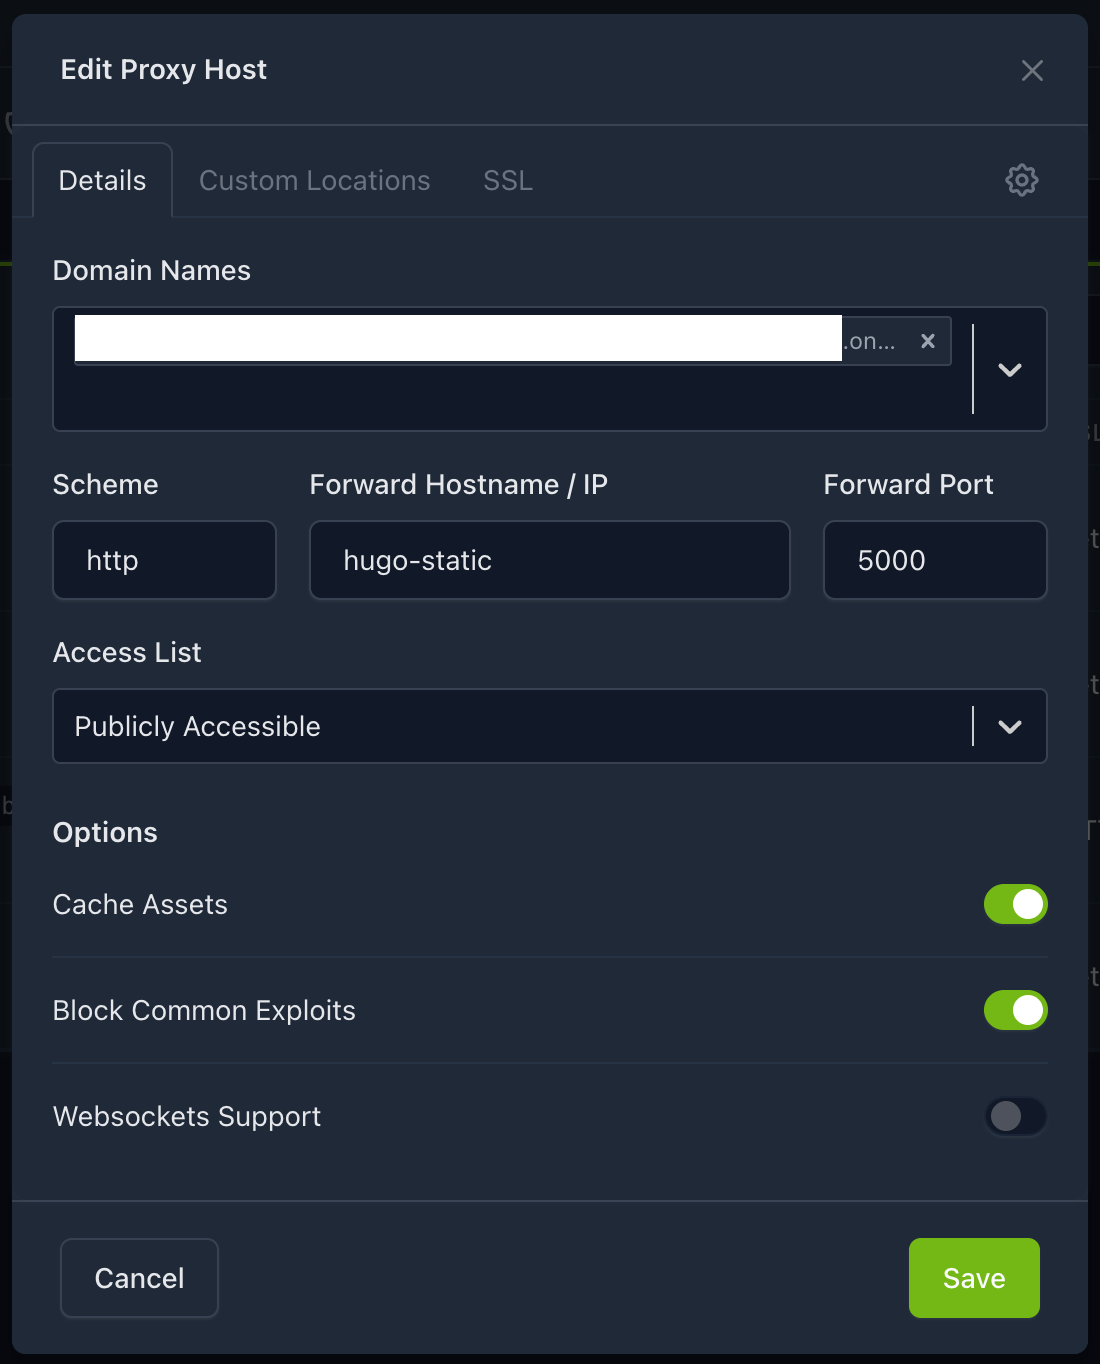Remove the domain name tag

coord(927,341)
